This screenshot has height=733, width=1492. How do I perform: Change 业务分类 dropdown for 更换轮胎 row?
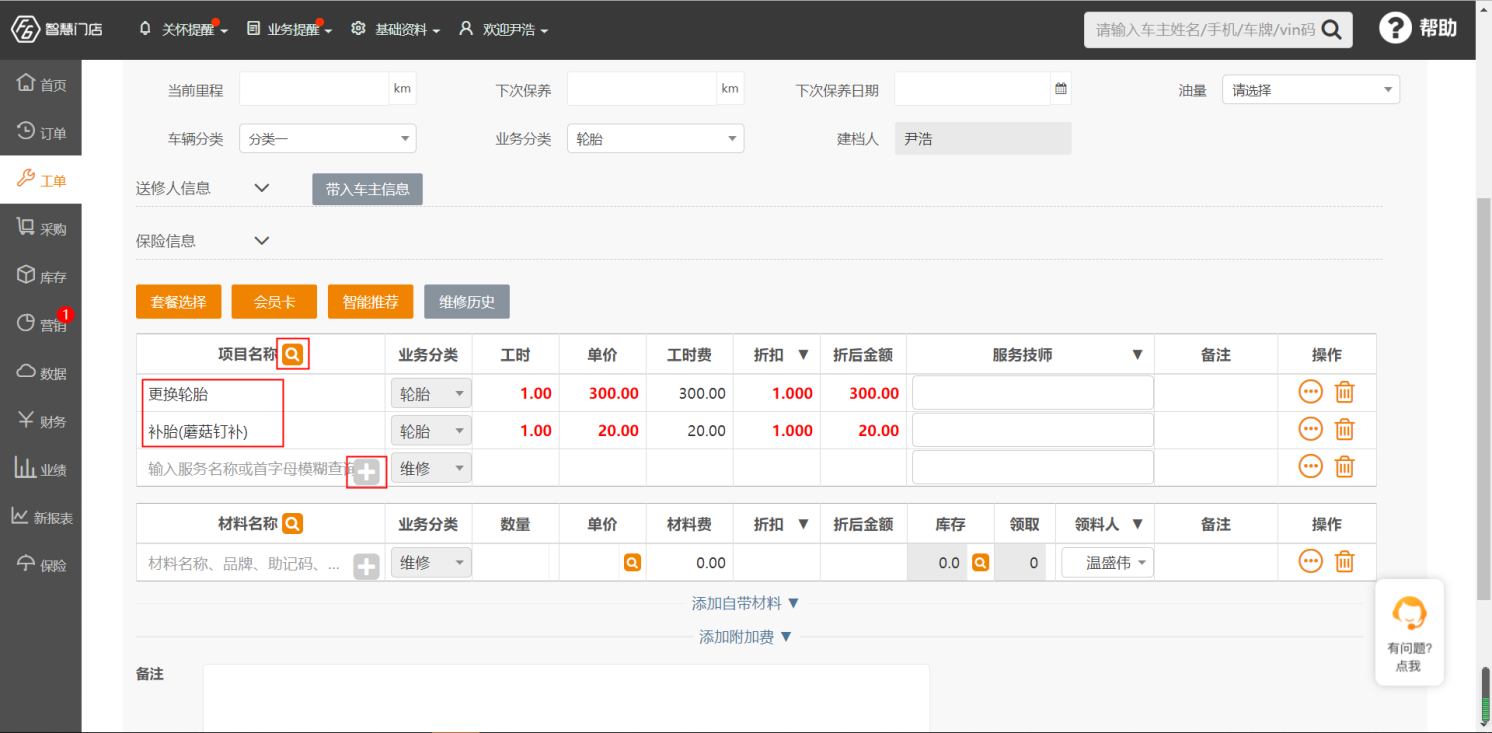point(431,394)
